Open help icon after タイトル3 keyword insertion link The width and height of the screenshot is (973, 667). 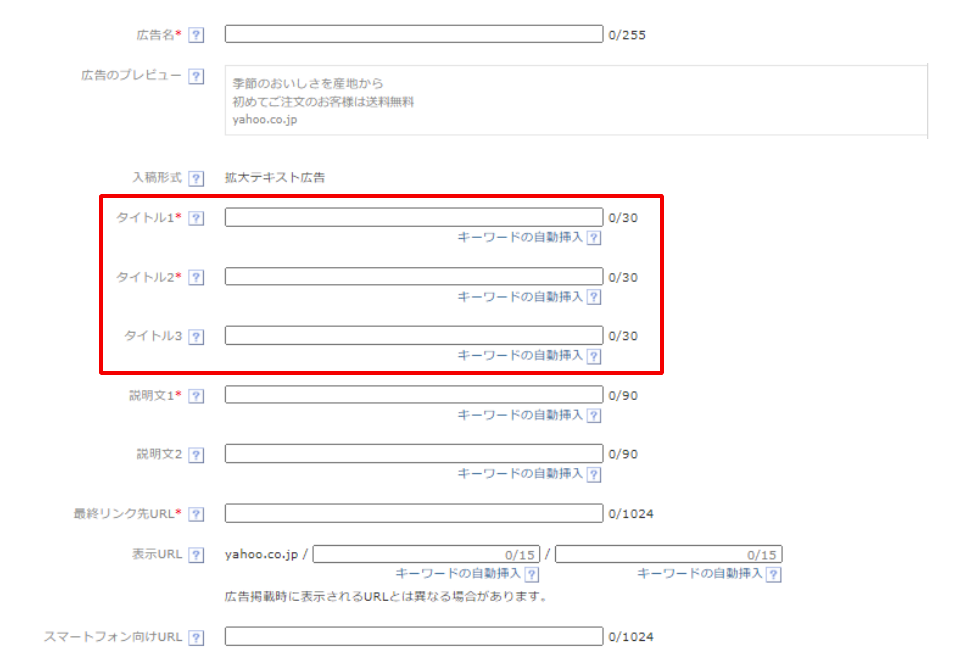594,356
